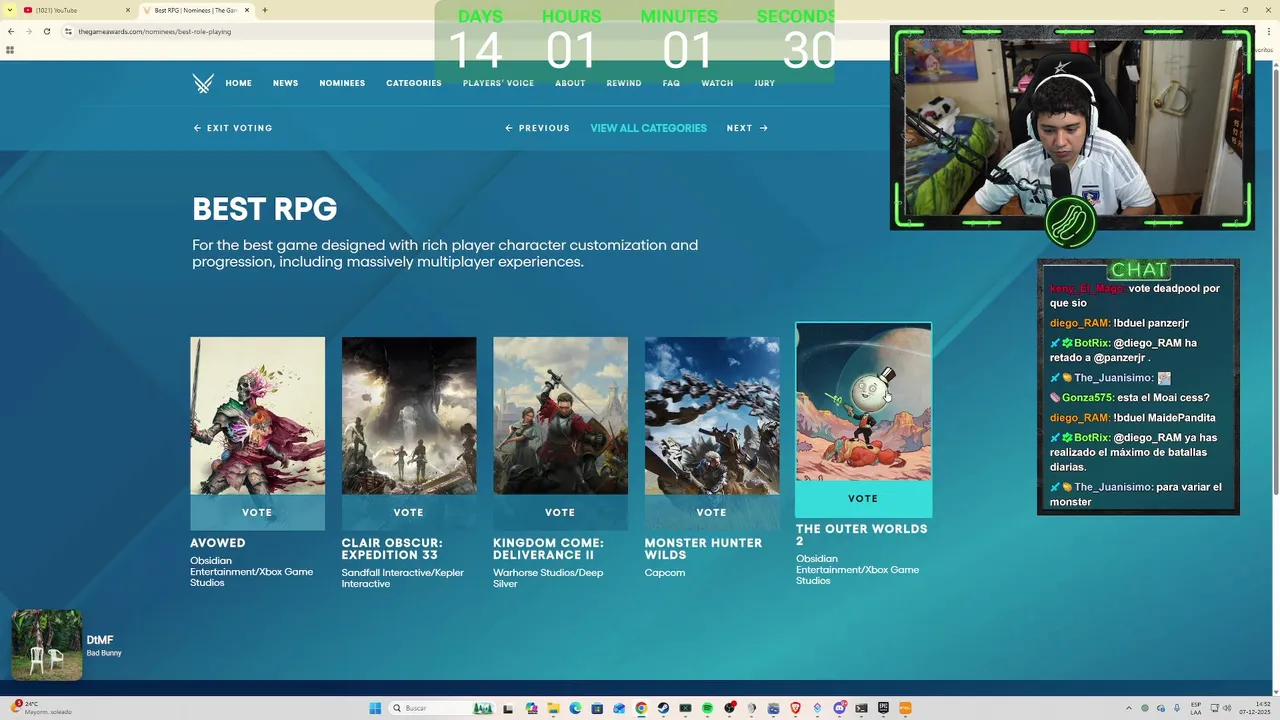Open Task View from the taskbar
This screenshot has width=1280, height=720.
[509, 708]
